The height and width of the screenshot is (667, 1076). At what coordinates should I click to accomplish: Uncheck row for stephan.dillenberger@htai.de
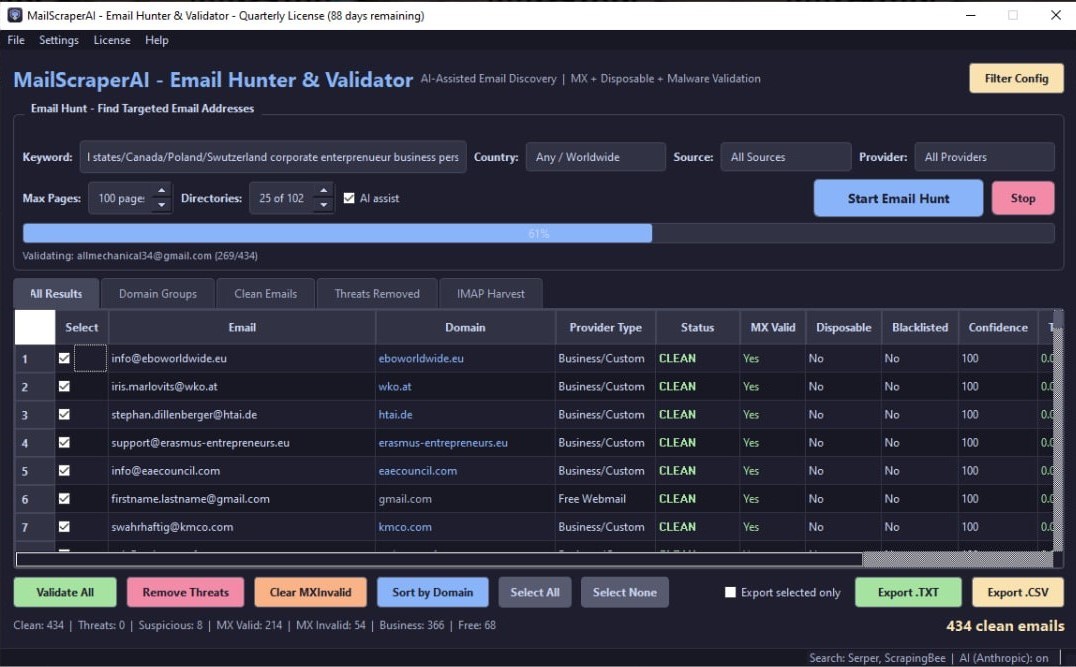coord(64,414)
